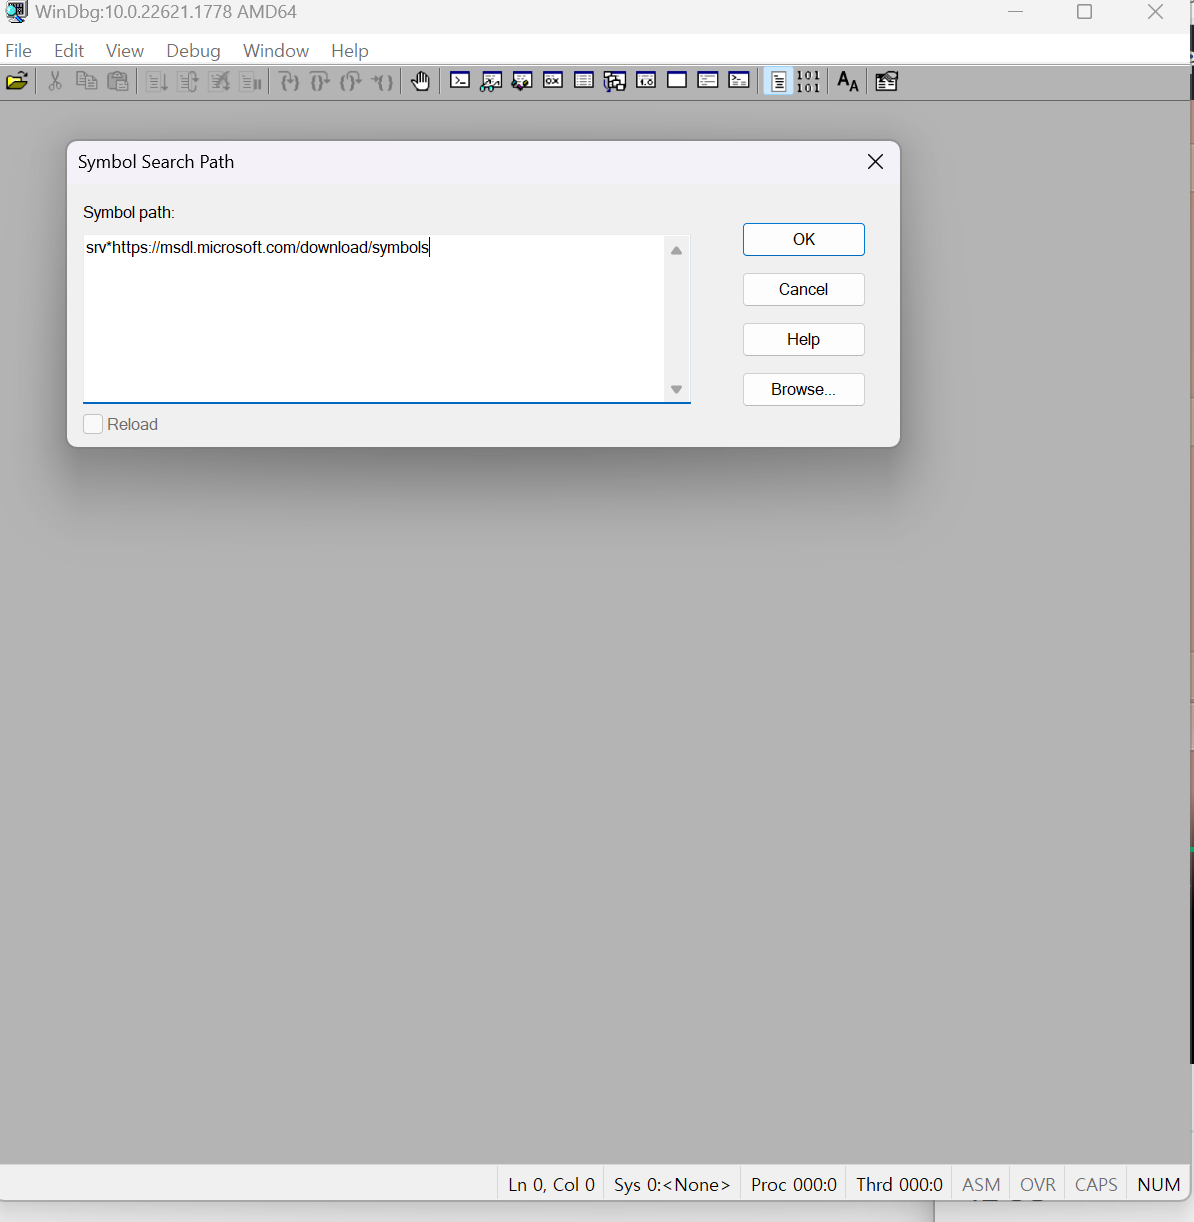Click the Copy toolbar icon
The width and height of the screenshot is (1194, 1222).
tap(87, 82)
